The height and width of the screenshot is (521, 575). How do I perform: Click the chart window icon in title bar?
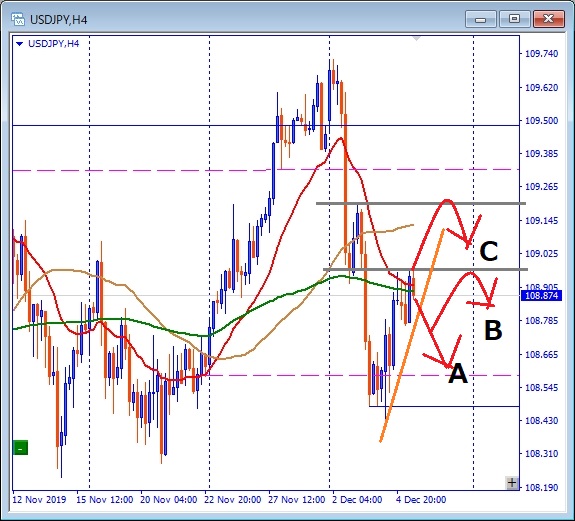click(x=18, y=19)
